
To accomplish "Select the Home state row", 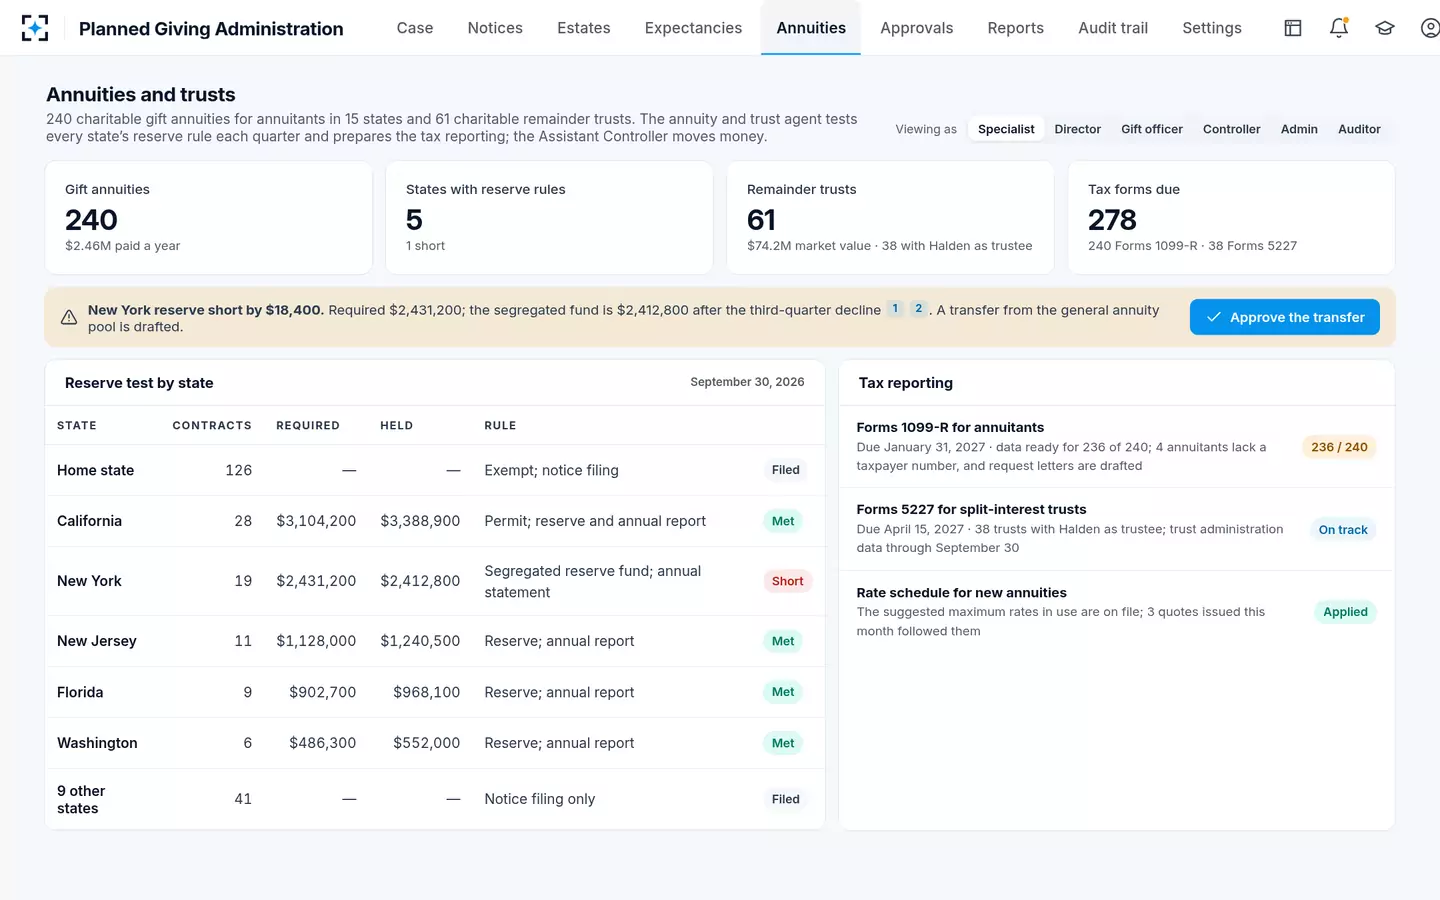I will click(435, 470).
